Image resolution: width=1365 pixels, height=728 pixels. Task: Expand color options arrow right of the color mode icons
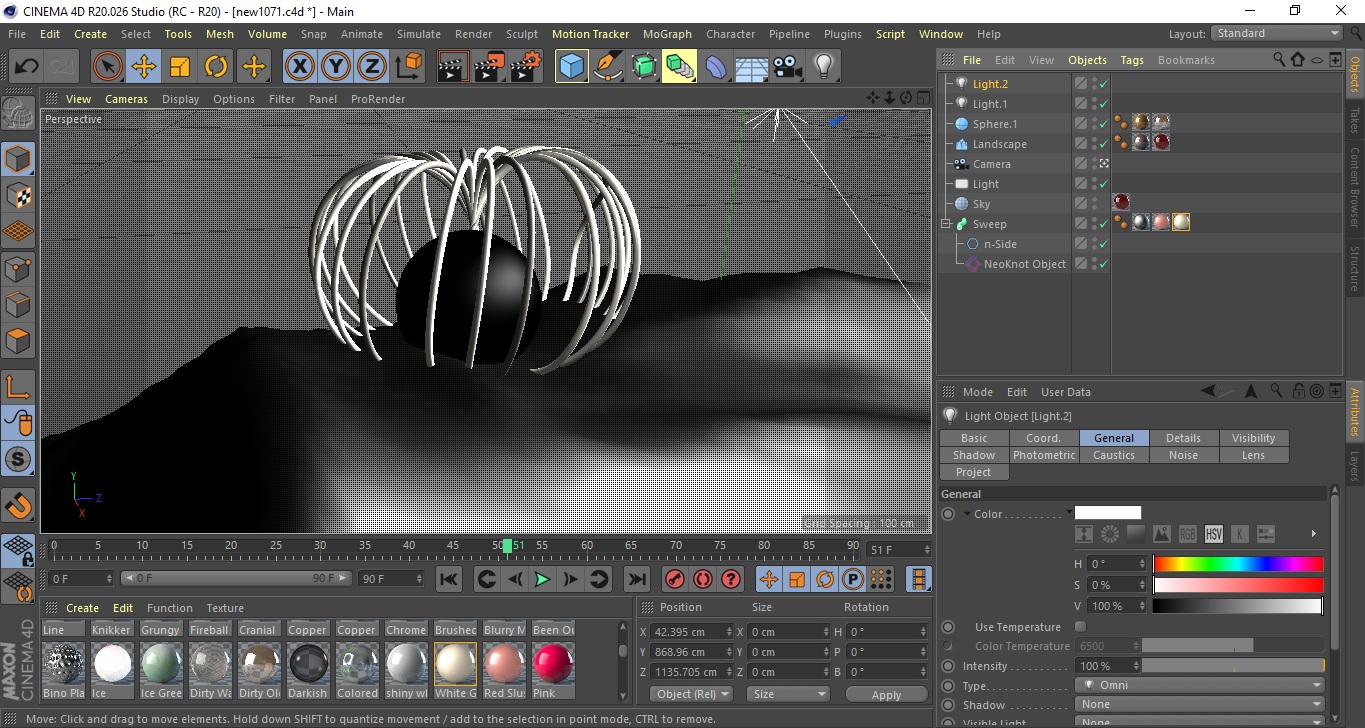pyautogui.click(x=1313, y=534)
